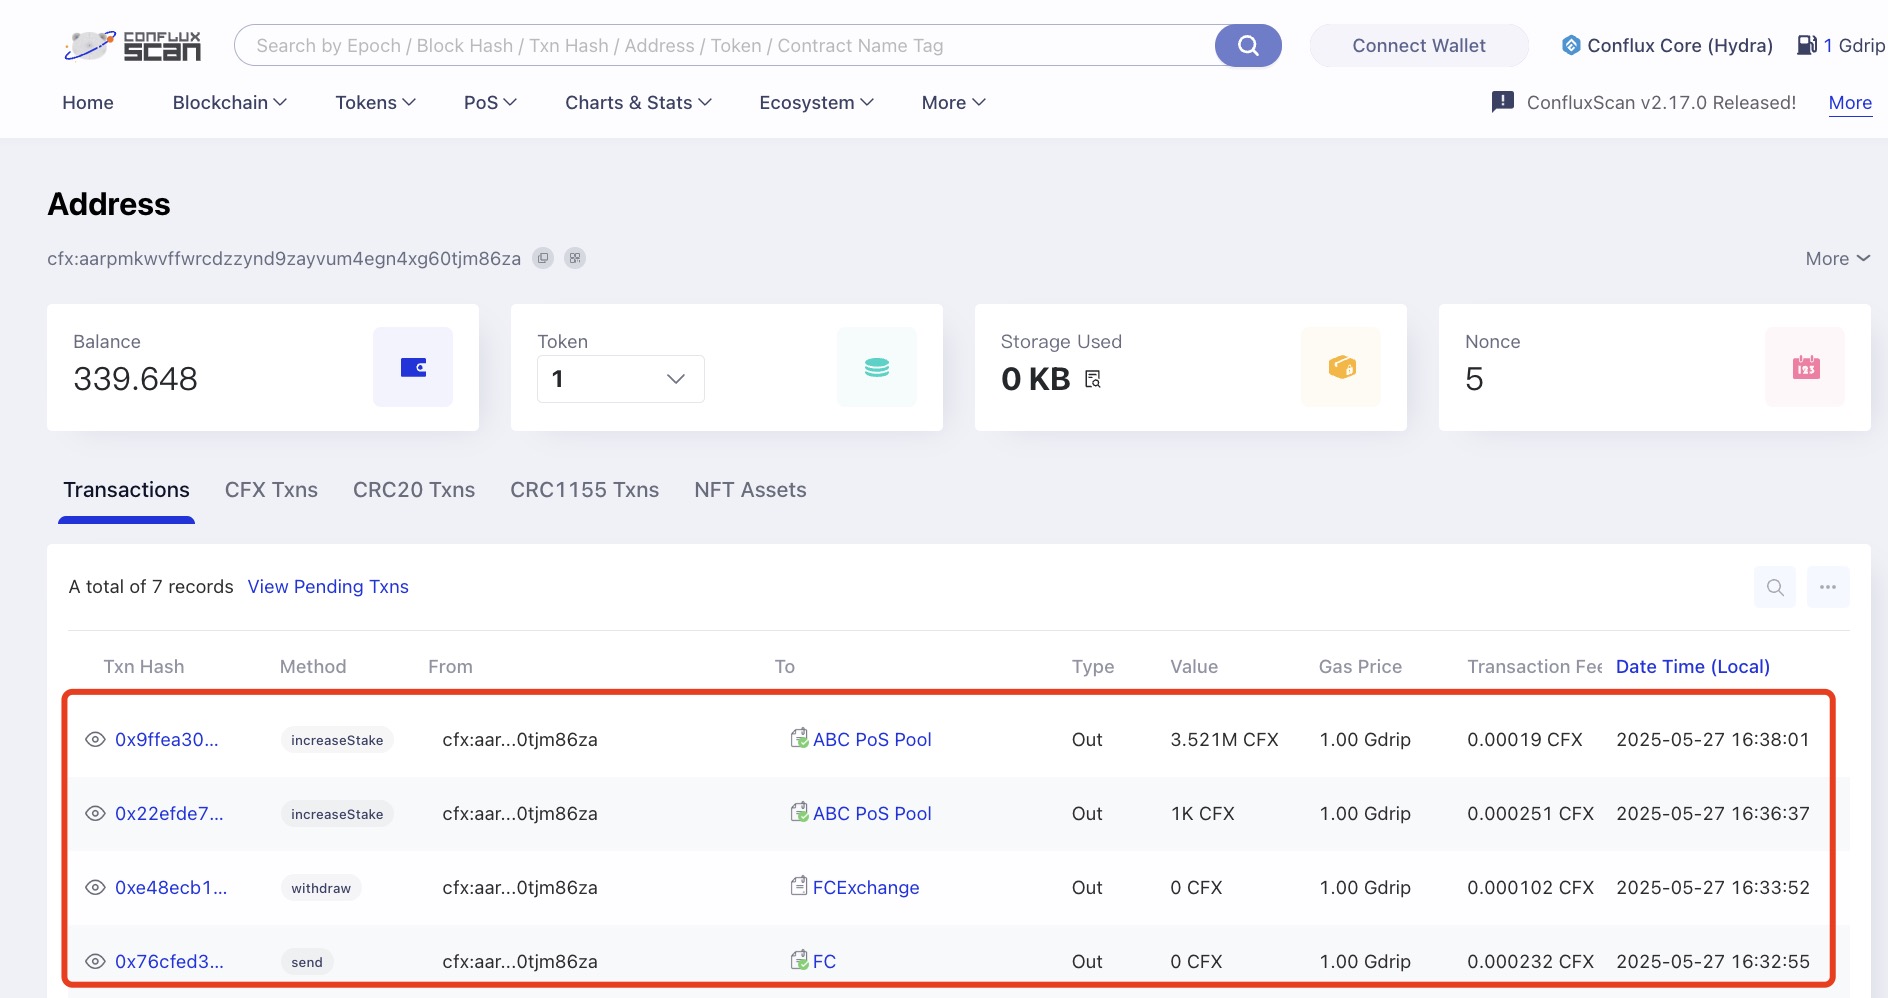Open the three-dots options in records header

pyautogui.click(x=1828, y=587)
